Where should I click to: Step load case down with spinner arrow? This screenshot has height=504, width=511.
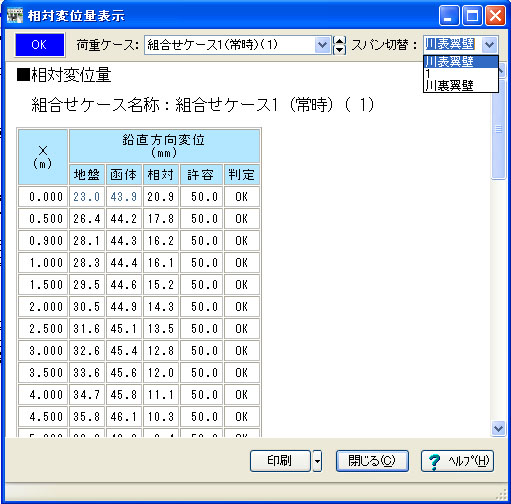[x=339, y=50]
